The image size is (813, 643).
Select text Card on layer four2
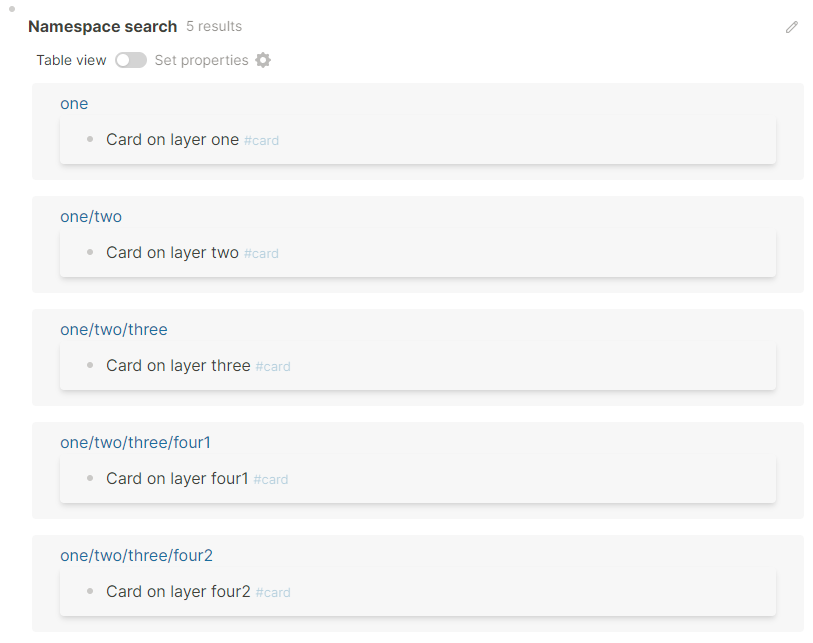177,591
